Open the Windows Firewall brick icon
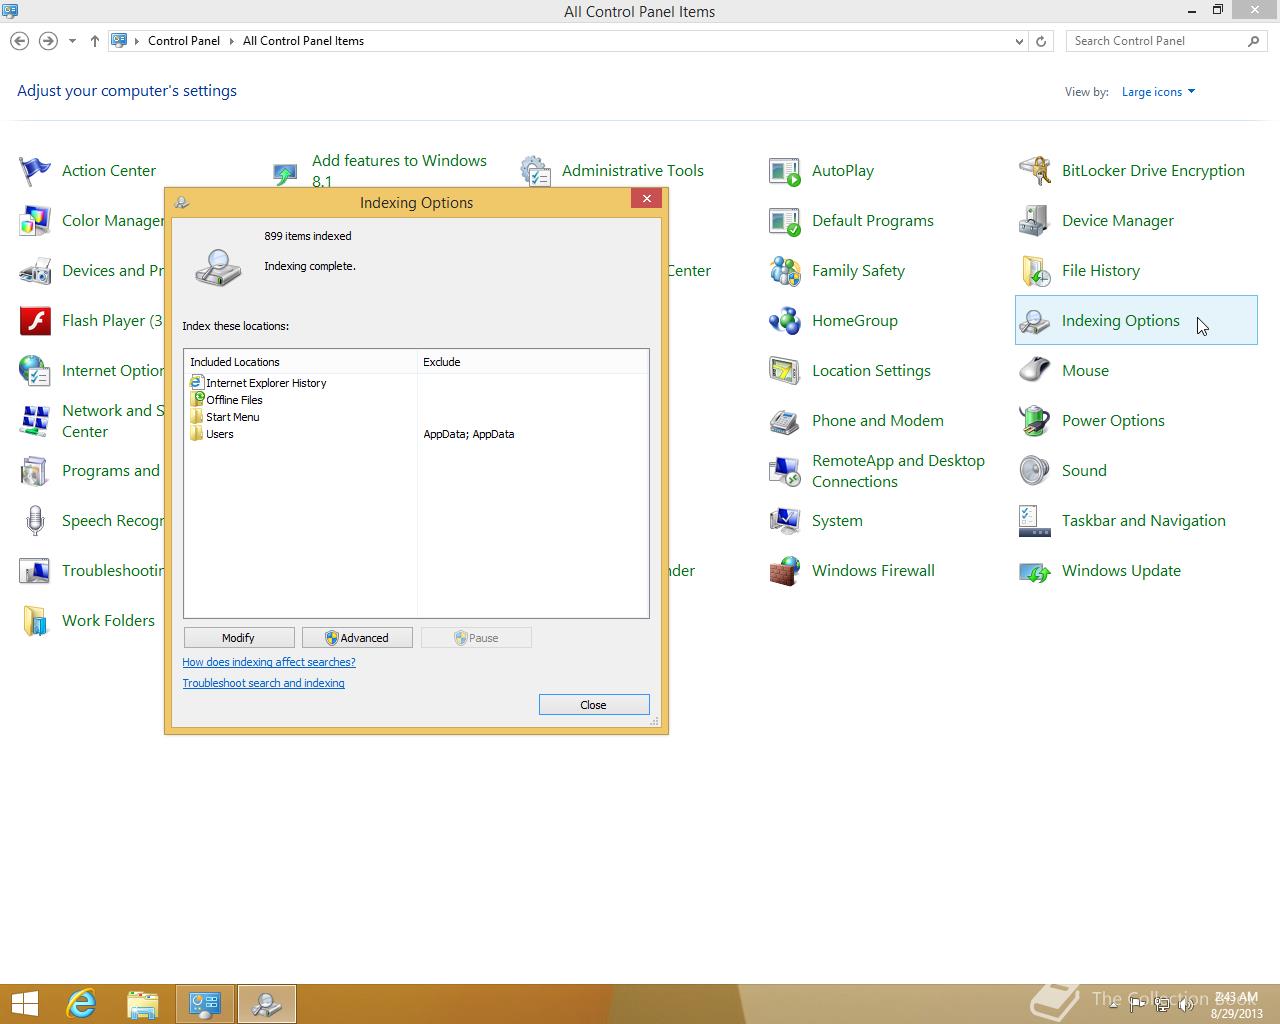This screenshot has width=1280, height=1024. point(785,571)
